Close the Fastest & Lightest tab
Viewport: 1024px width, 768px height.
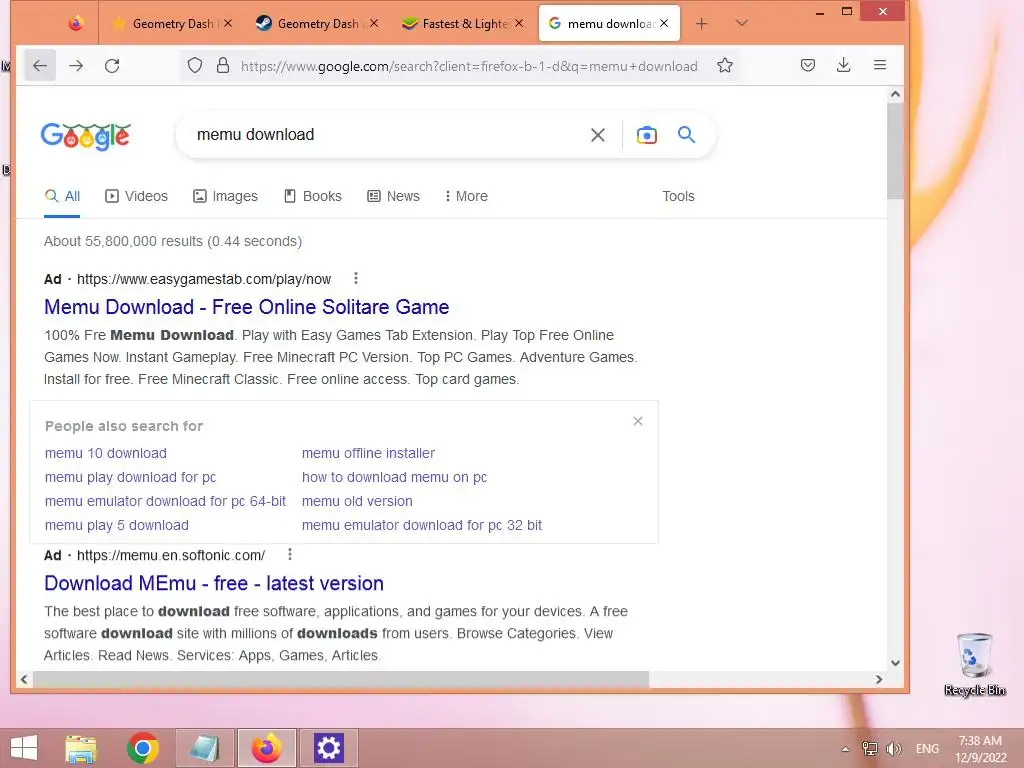point(519,24)
